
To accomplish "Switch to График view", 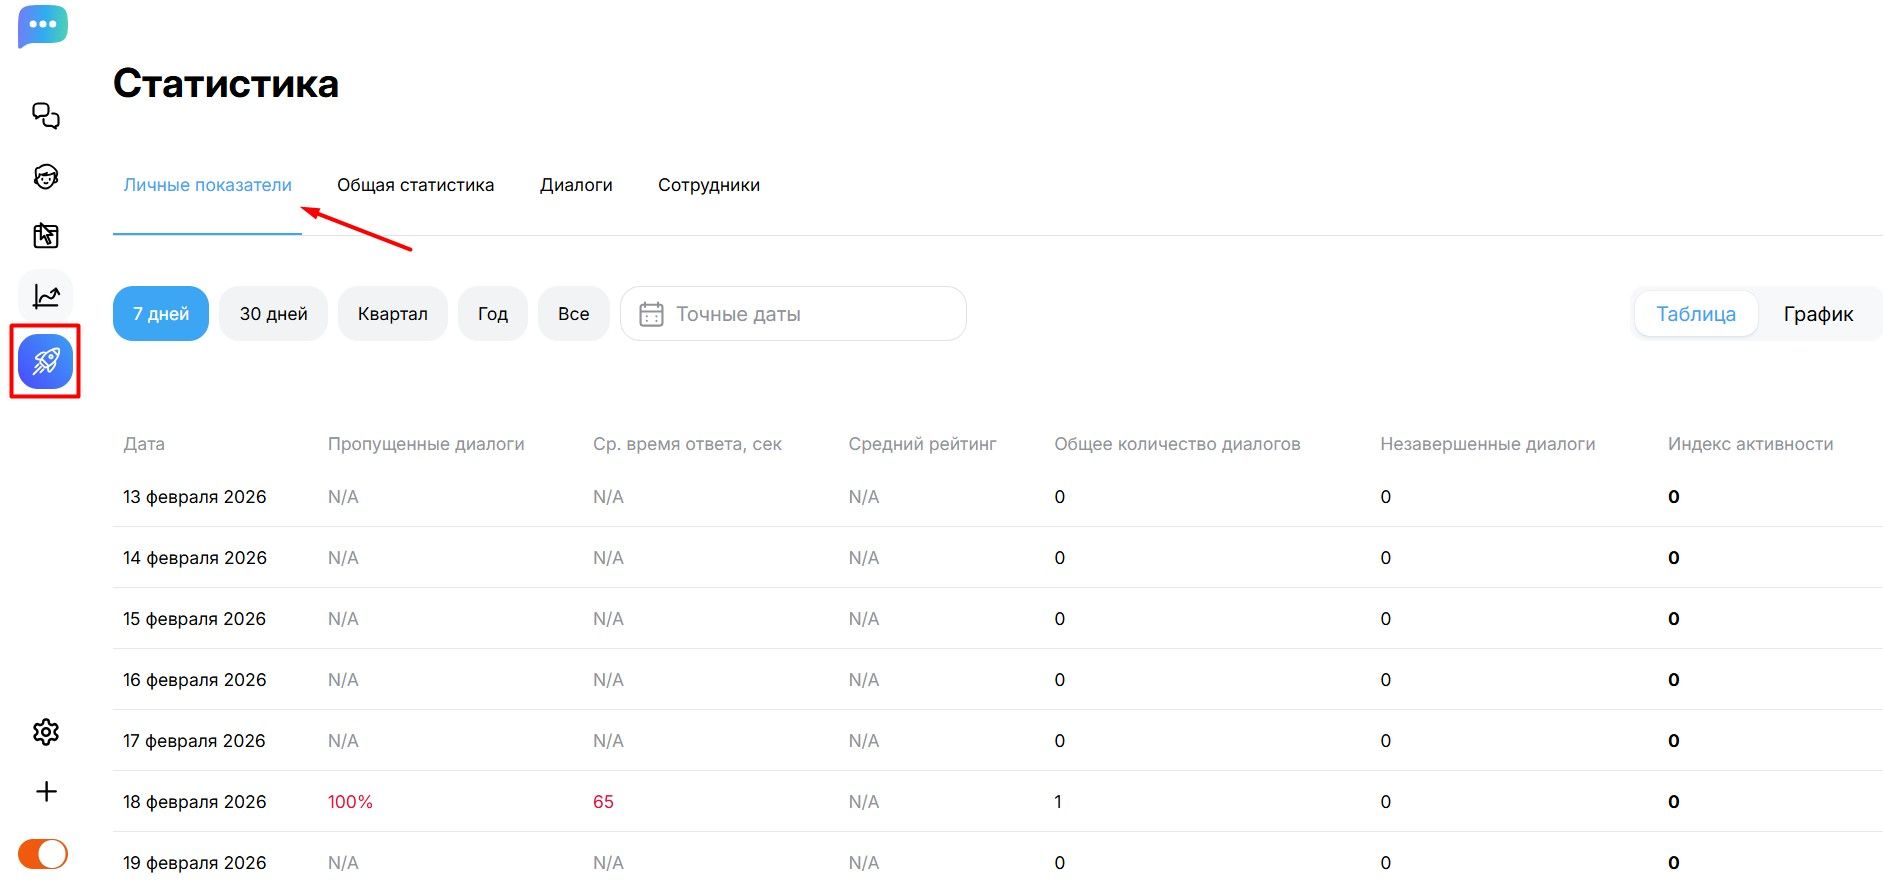I will 1817,314.
